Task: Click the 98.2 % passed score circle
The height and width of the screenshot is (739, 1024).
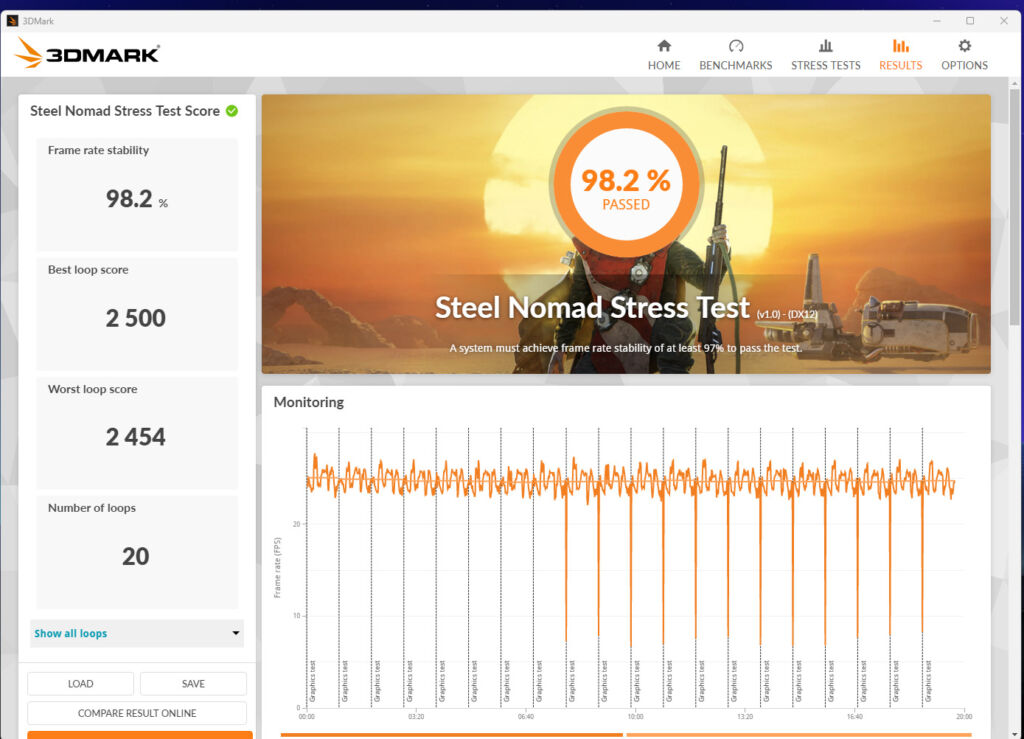Action: tap(626, 183)
